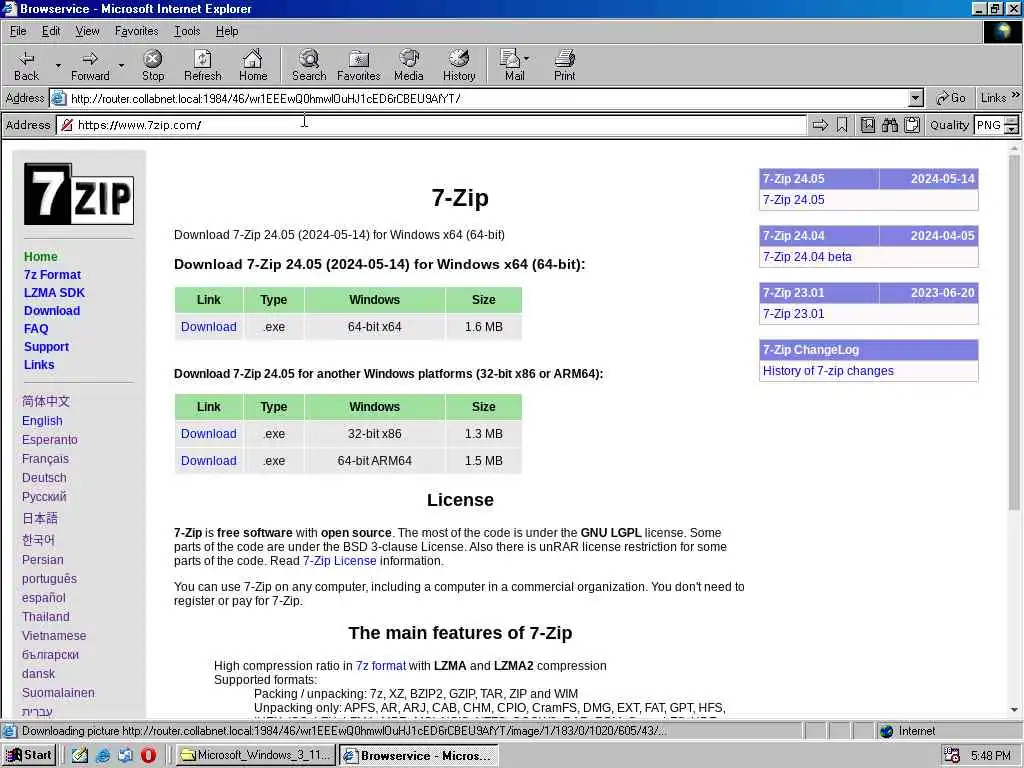Go to LZMA SDK sidebar link
The image size is (1024, 768).
[x=54, y=293]
